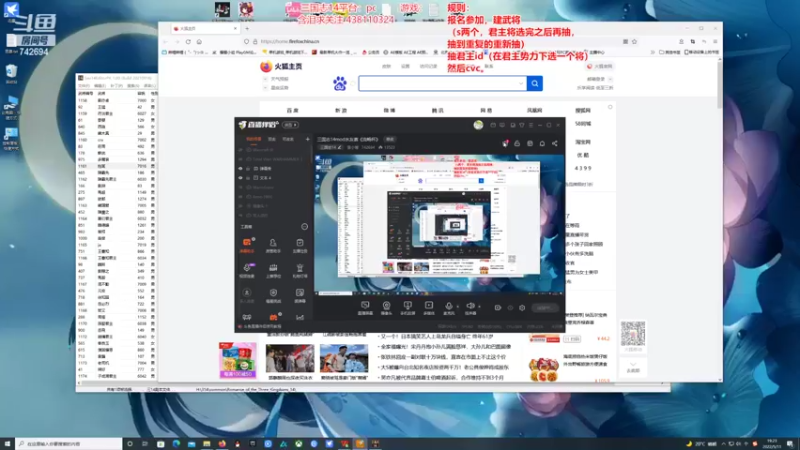Image resolution: width=800 pixels, height=450 pixels.
Task: Click the Firefox page vertical scrollbar
Action: [719, 84]
